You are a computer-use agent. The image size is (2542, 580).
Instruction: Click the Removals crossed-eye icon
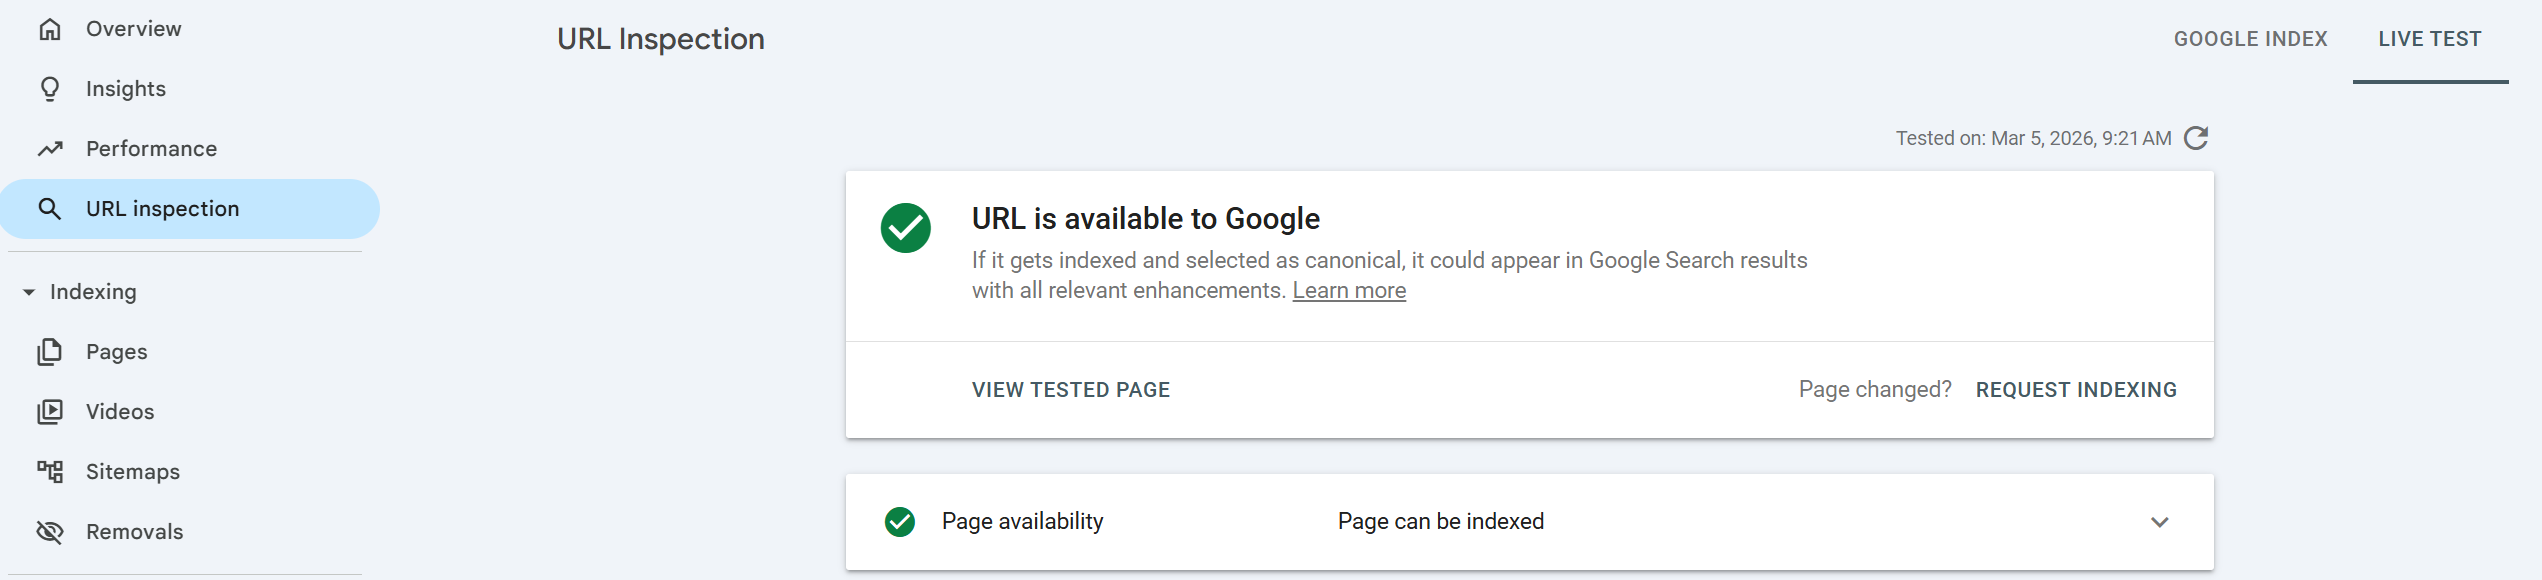(x=50, y=532)
